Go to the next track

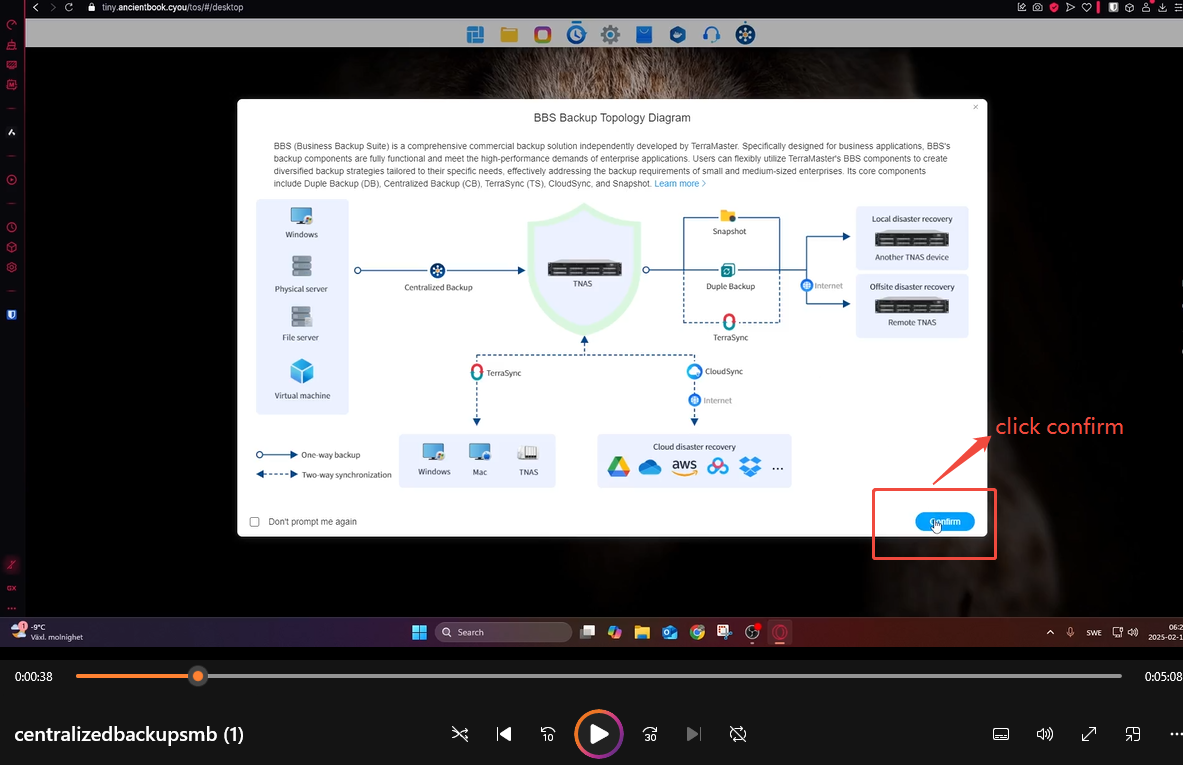pyautogui.click(x=693, y=734)
